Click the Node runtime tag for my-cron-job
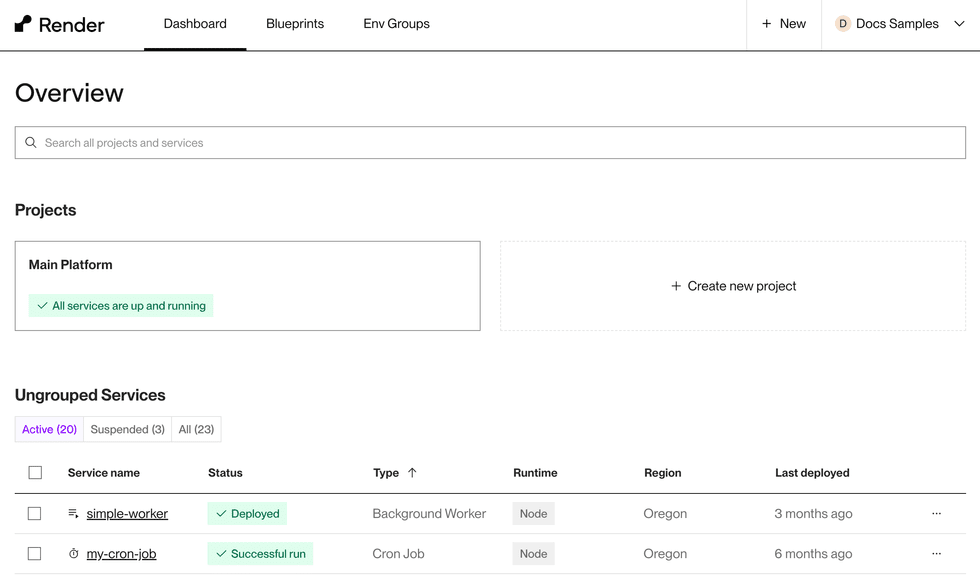This screenshot has width=980, height=580. tap(533, 554)
